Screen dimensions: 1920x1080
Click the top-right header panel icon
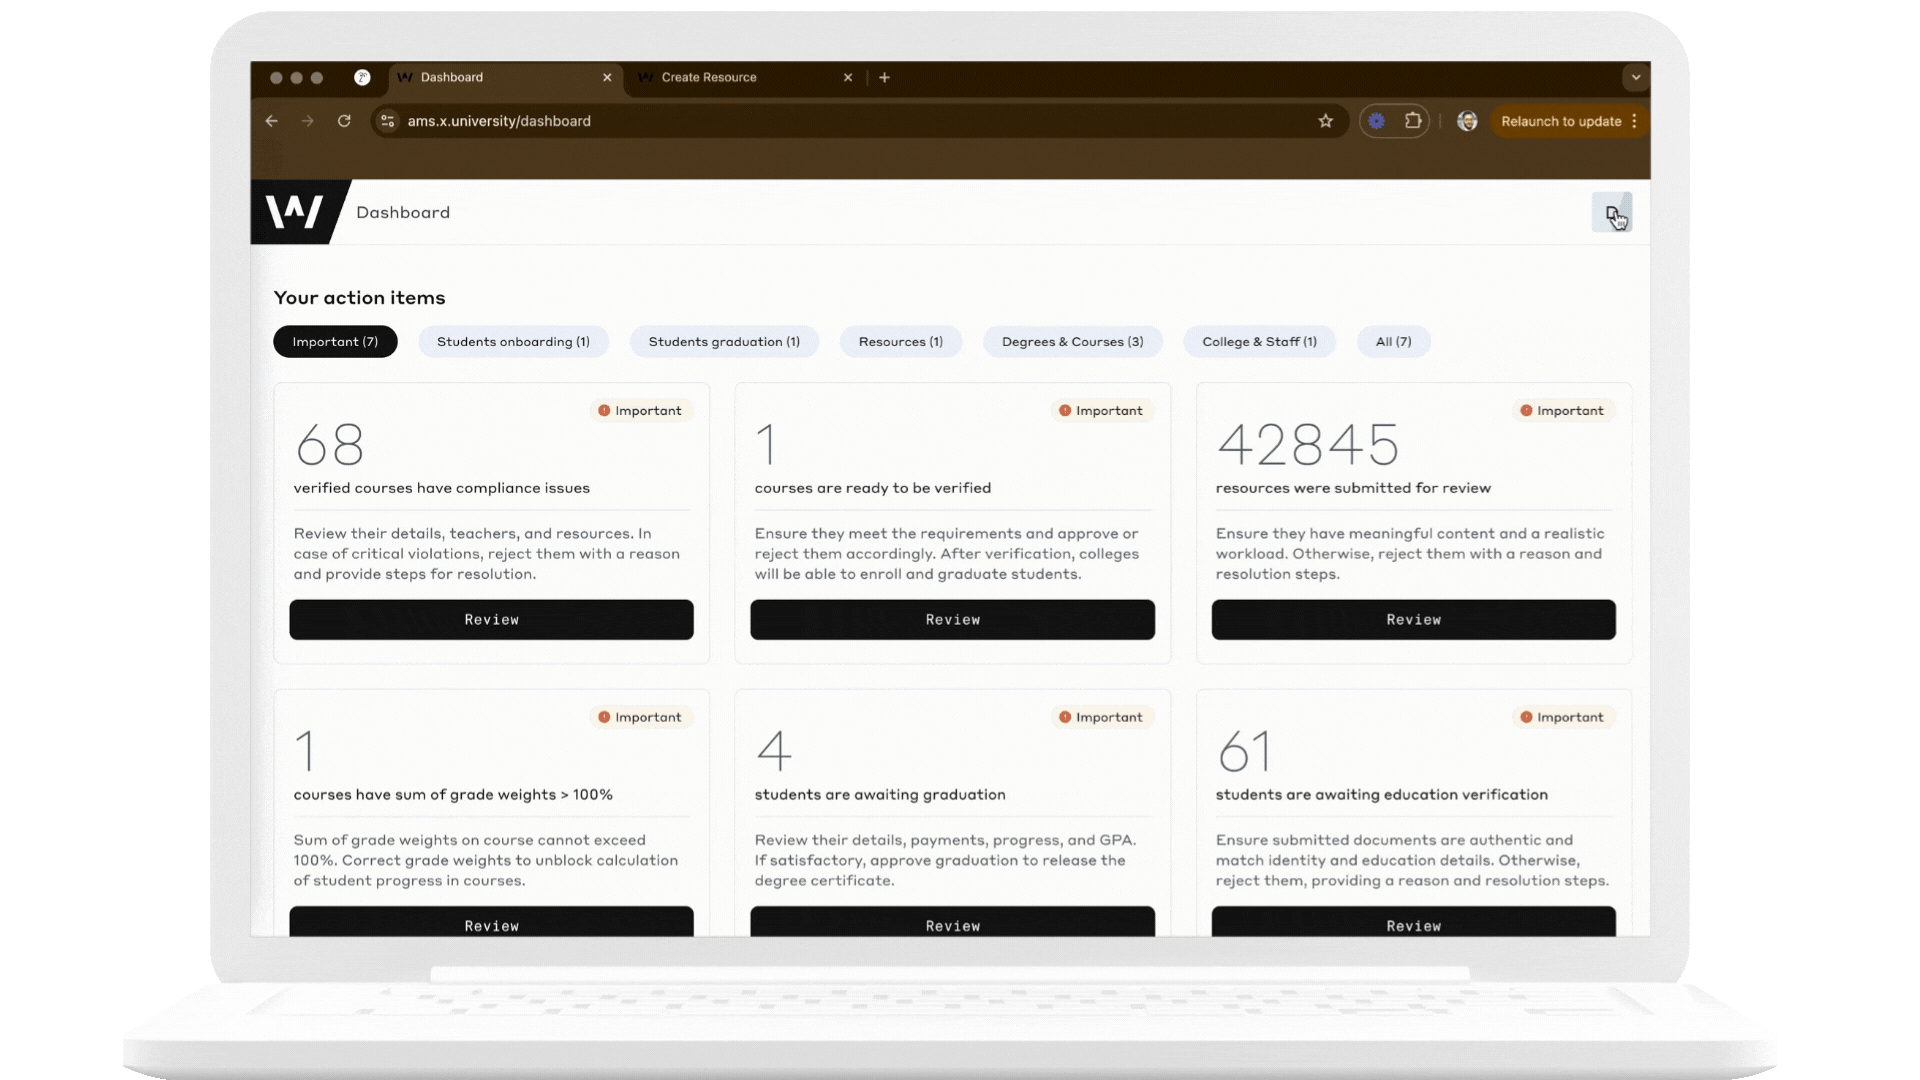click(1611, 213)
